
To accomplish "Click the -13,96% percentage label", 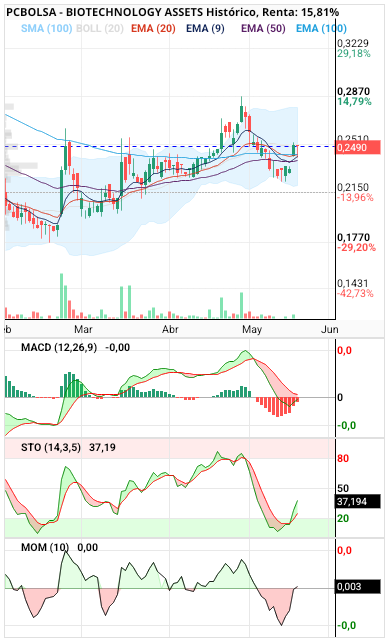I will coord(355,197).
